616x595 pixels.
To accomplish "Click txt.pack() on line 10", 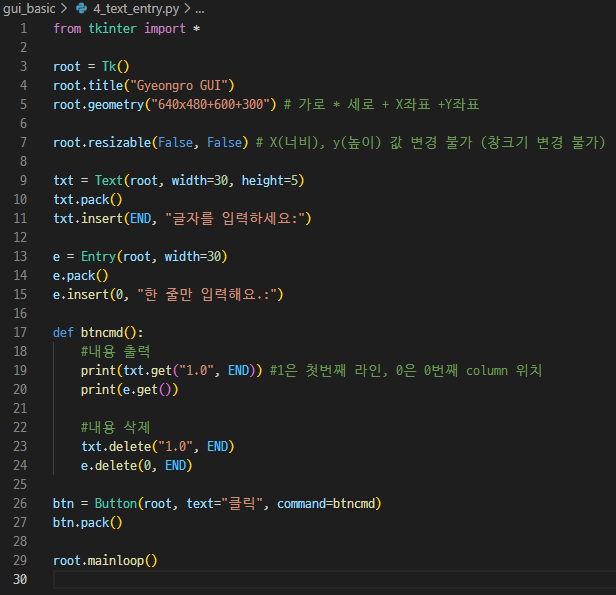I will pyautogui.click(x=88, y=200).
